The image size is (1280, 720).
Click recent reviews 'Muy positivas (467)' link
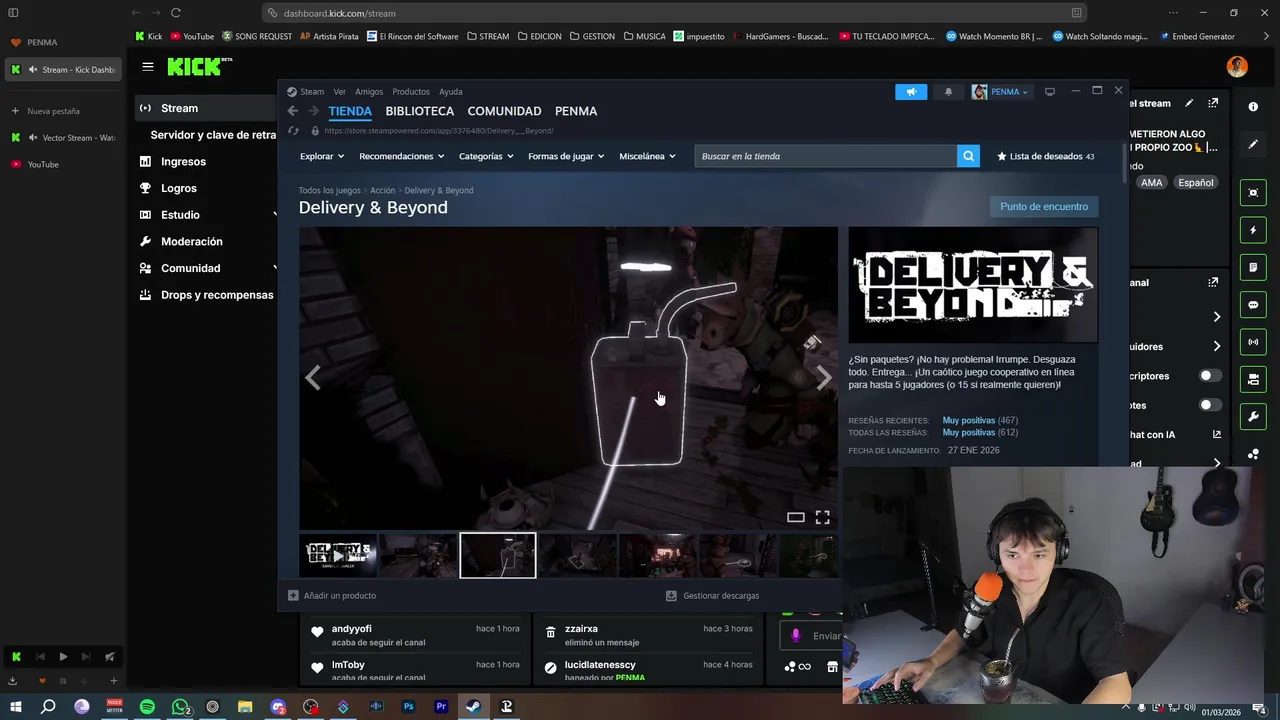coord(980,421)
